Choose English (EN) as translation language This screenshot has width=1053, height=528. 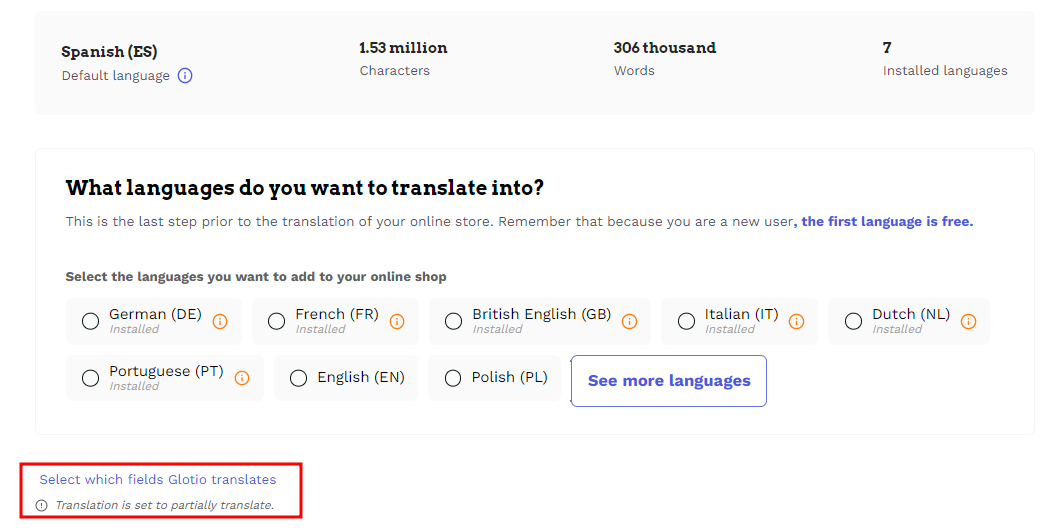click(x=346, y=378)
